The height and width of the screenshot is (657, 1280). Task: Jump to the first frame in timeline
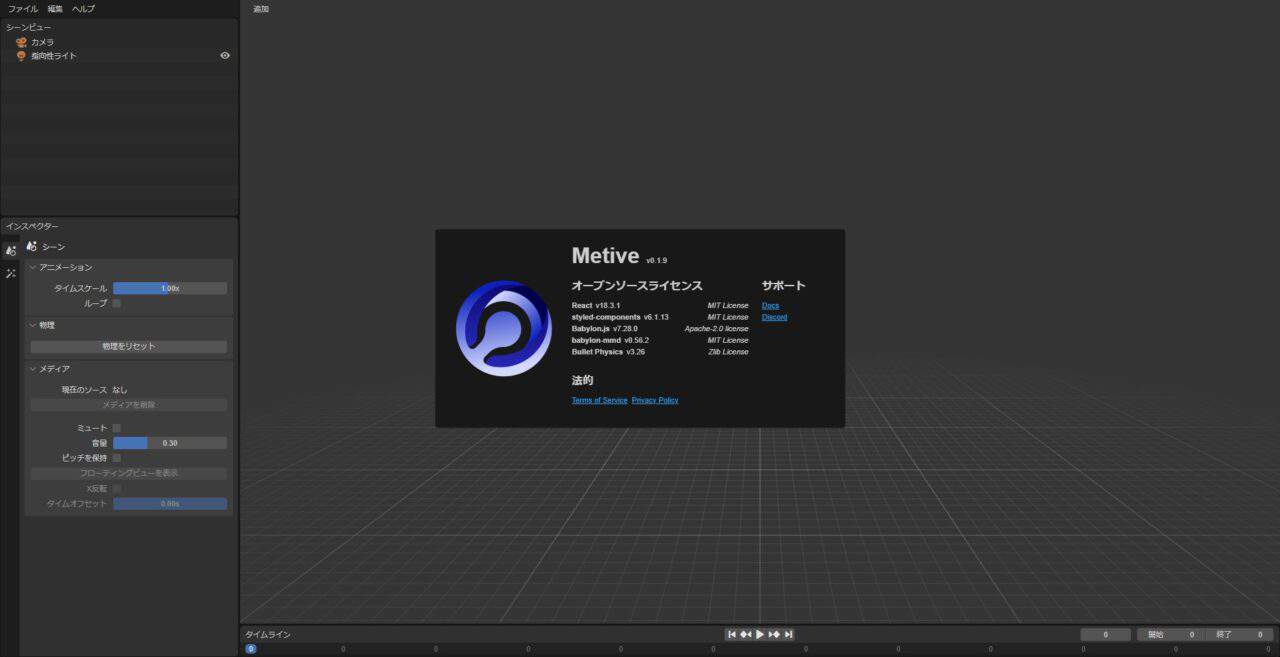(x=732, y=634)
